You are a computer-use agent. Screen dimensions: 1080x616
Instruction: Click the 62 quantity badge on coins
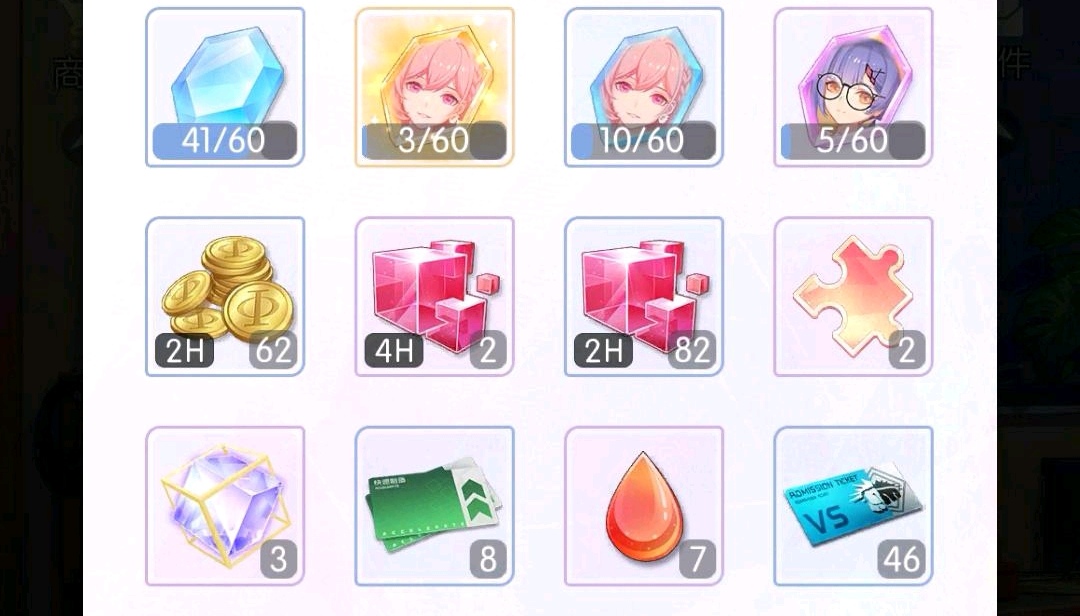click(273, 350)
